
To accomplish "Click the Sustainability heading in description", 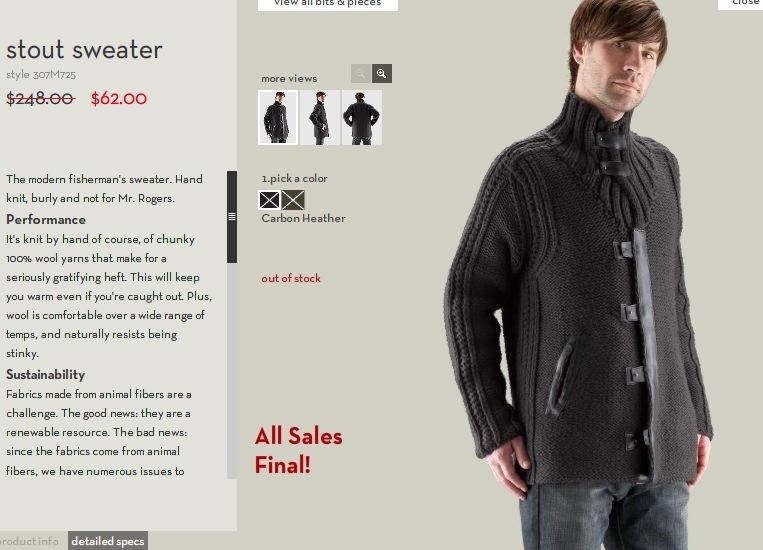I will pos(45,374).
